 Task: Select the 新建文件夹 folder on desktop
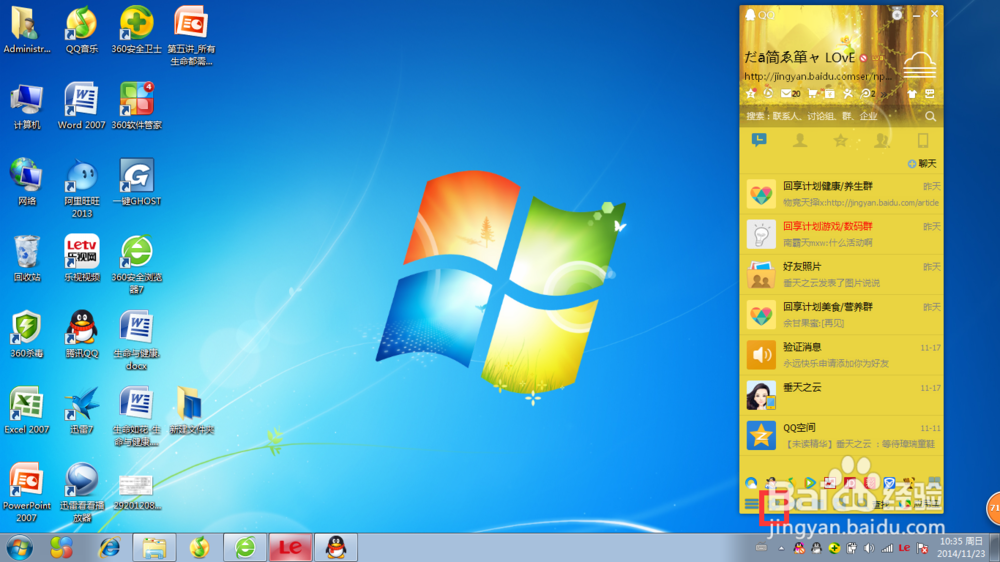191,410
